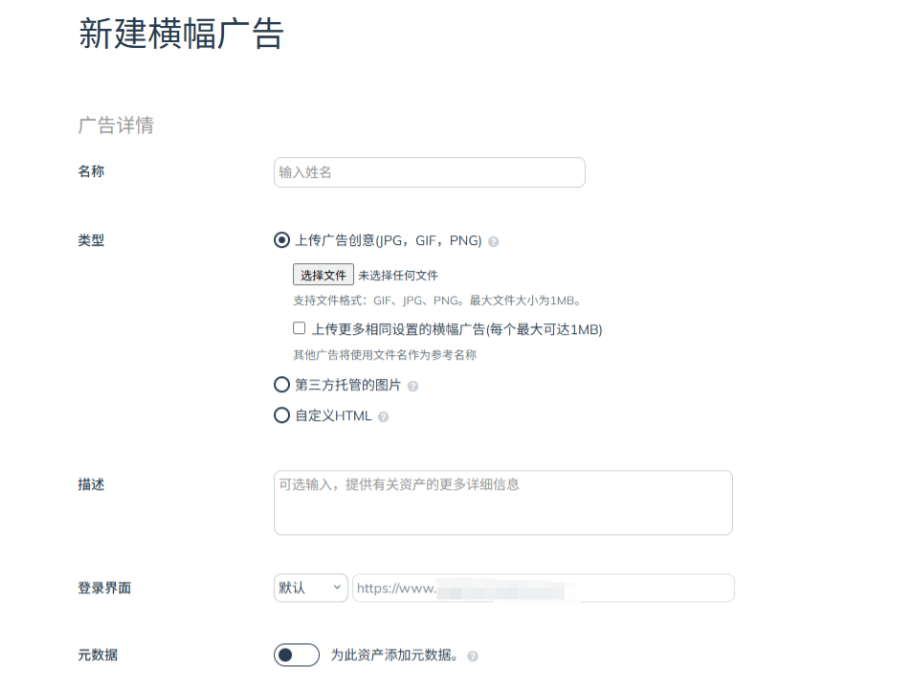The image size is (904, 680).
Task: Tick the 上传更多相同设置的横幅广告 checkbox
Action: pos(299,328)
